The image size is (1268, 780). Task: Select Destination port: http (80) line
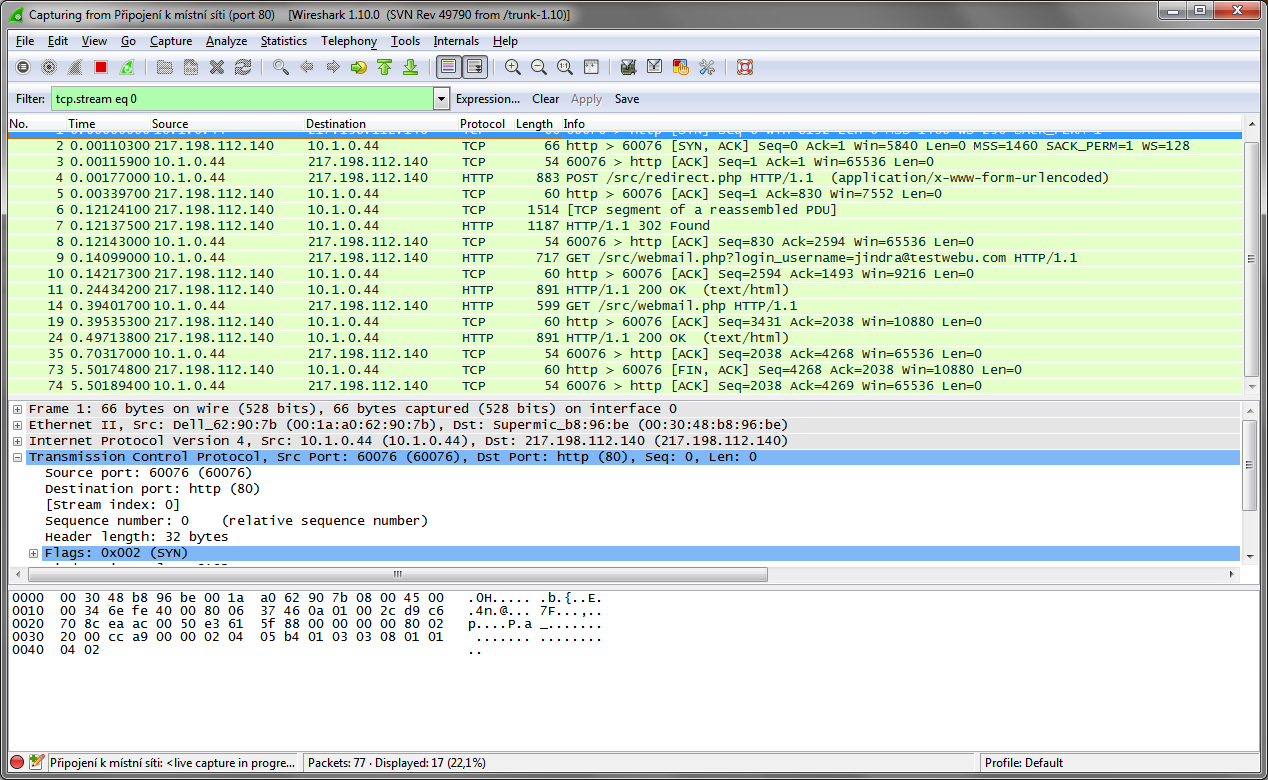tap(152, 489)
